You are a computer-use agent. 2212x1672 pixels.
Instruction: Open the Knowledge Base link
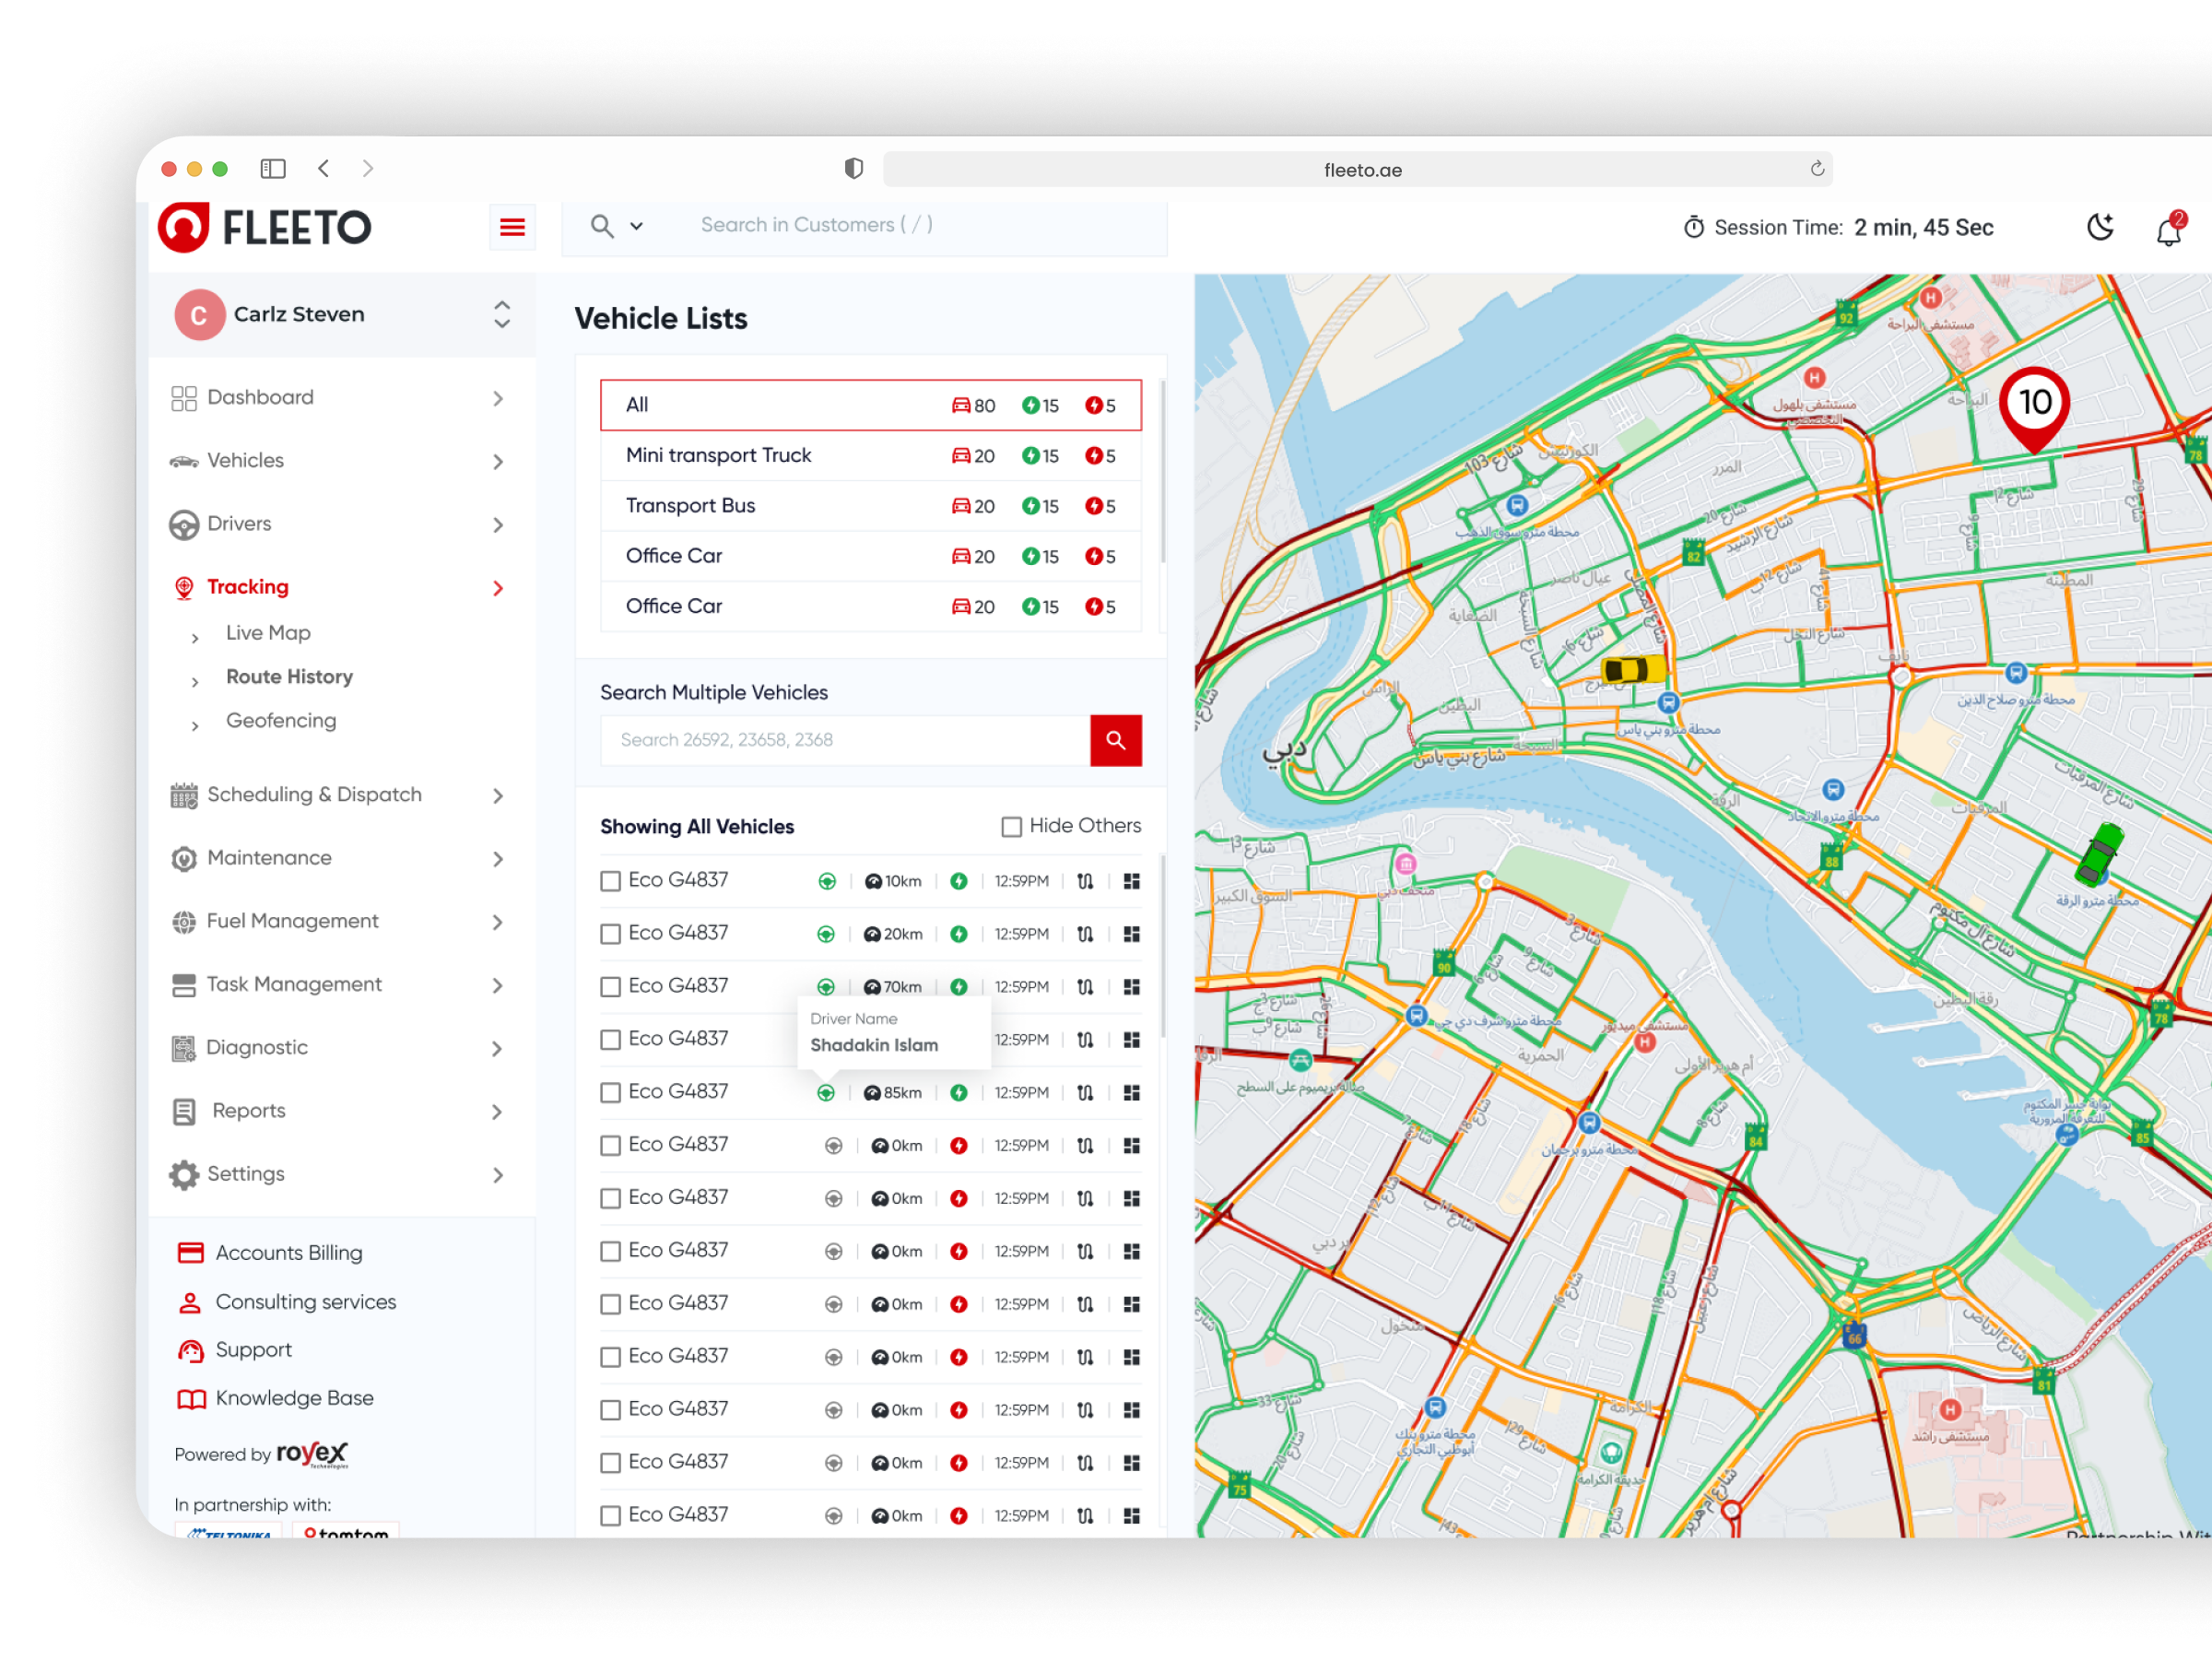294,1398
